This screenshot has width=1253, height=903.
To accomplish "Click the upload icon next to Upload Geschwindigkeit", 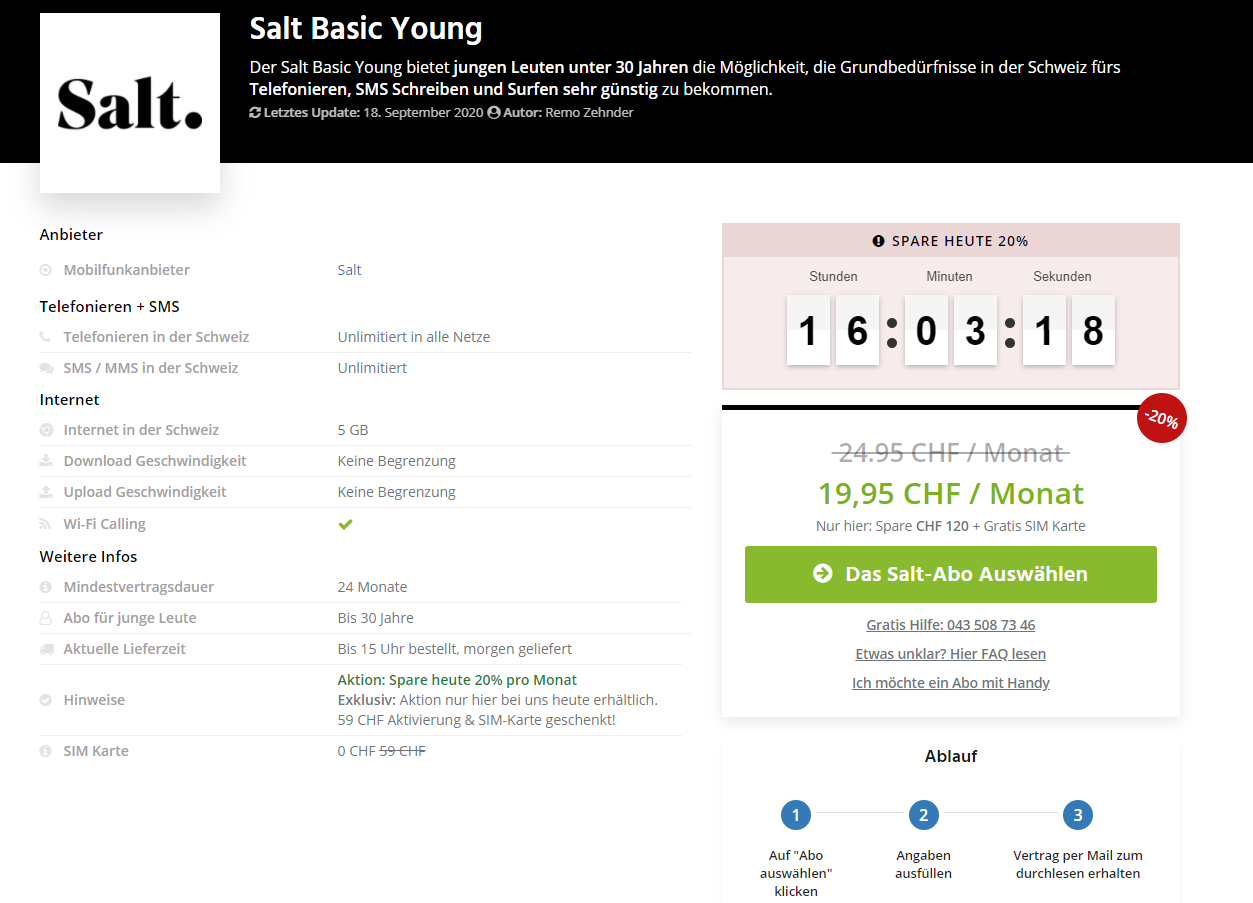I will click(46, 492).
